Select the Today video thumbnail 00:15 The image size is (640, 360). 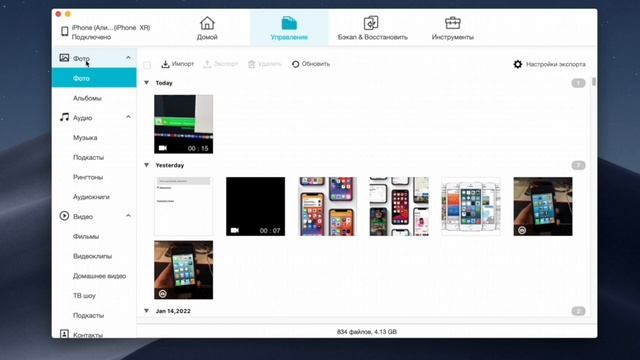(x=183, y=124)
